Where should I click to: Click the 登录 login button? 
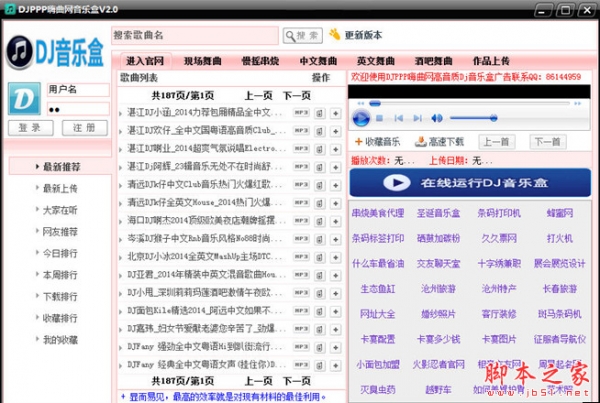[x=31, y=128]
